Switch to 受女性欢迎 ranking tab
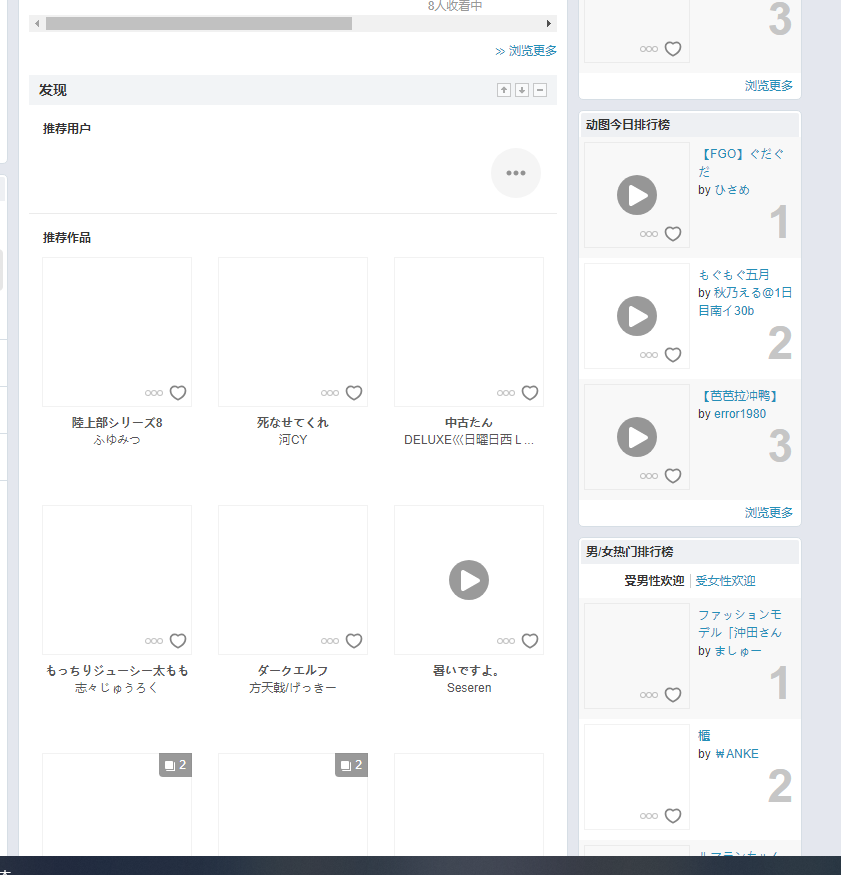Viewport: 841px width, 875px height. tap(725, 581)
